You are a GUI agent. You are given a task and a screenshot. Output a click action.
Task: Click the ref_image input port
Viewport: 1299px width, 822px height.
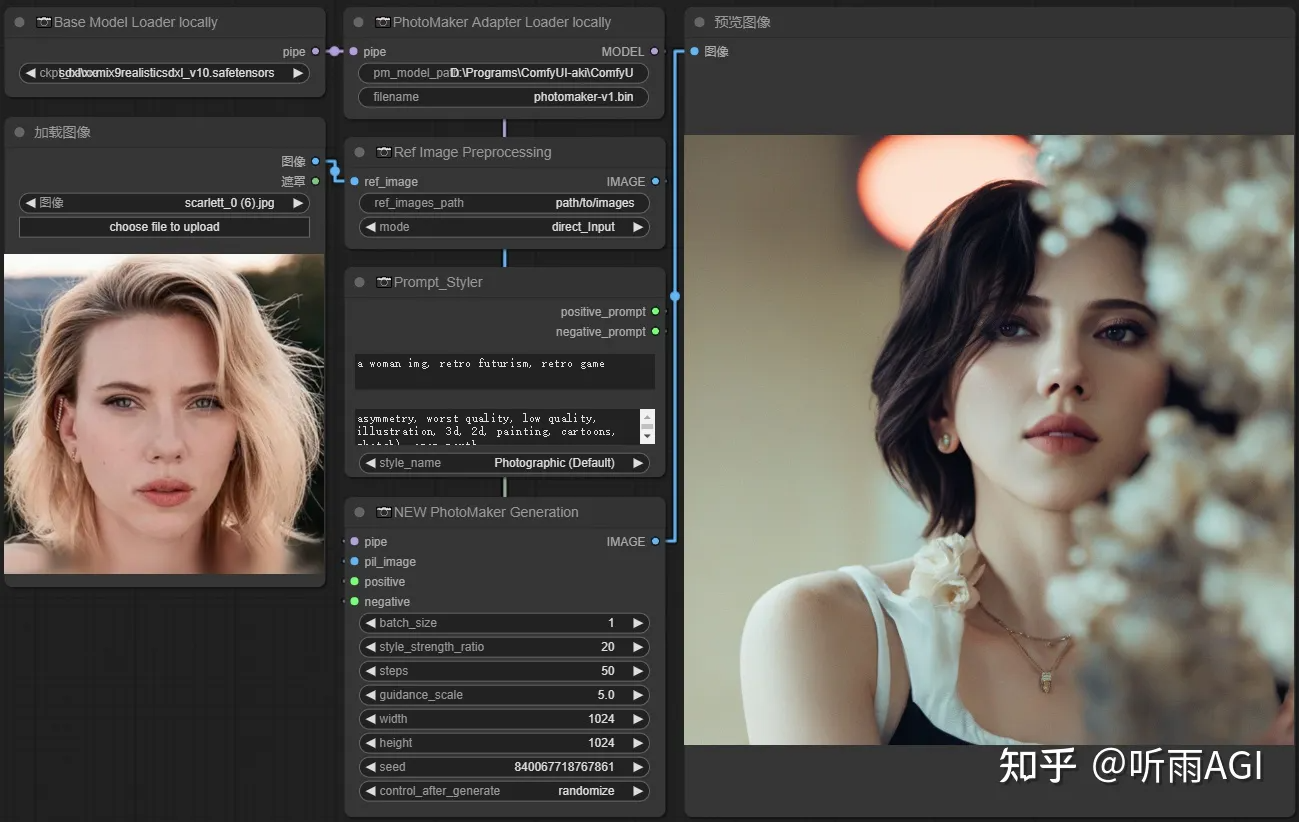(x=354, y=181)
